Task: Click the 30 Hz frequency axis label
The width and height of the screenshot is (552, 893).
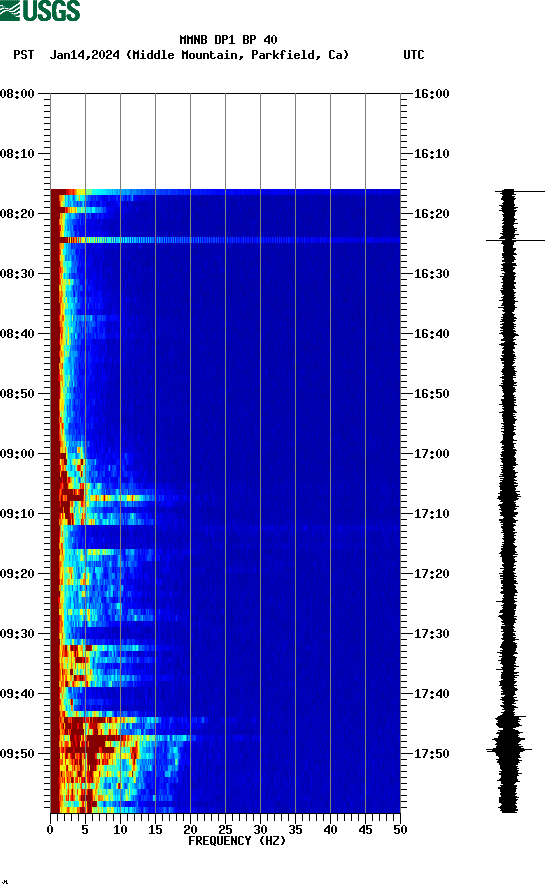Action: [x=260, y=830]
